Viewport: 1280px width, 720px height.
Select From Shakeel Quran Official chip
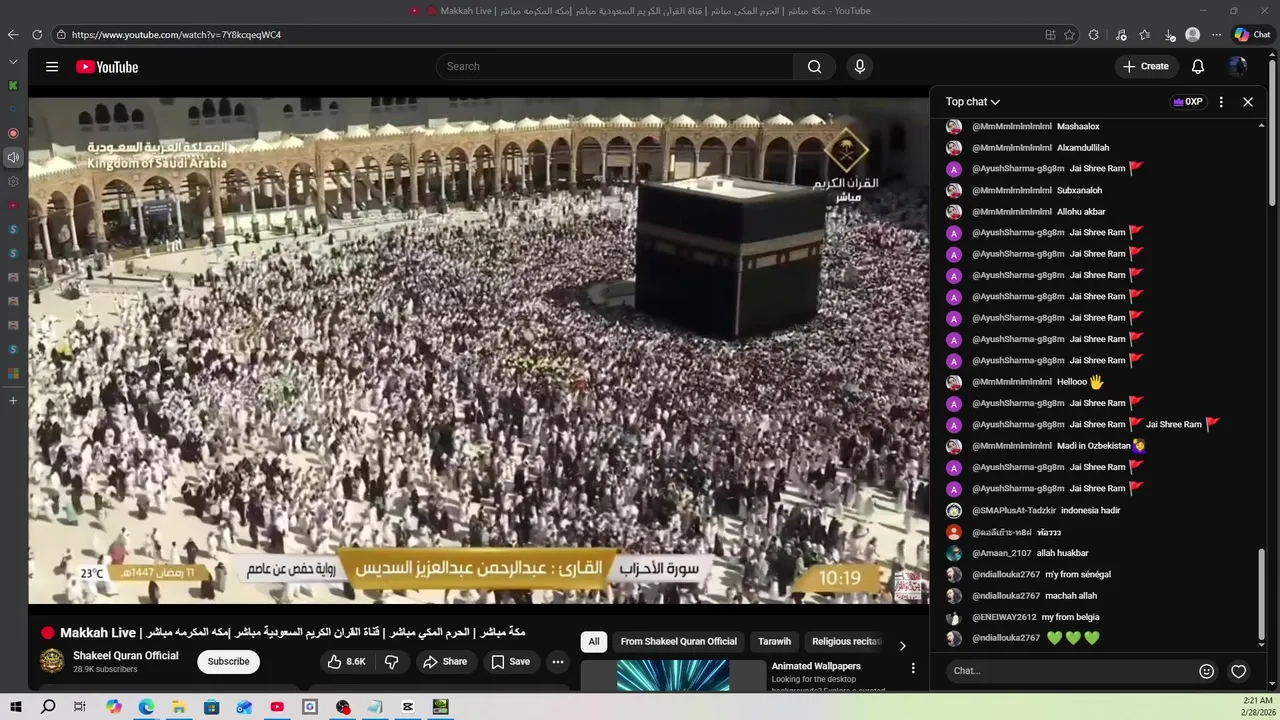point(678,642)
